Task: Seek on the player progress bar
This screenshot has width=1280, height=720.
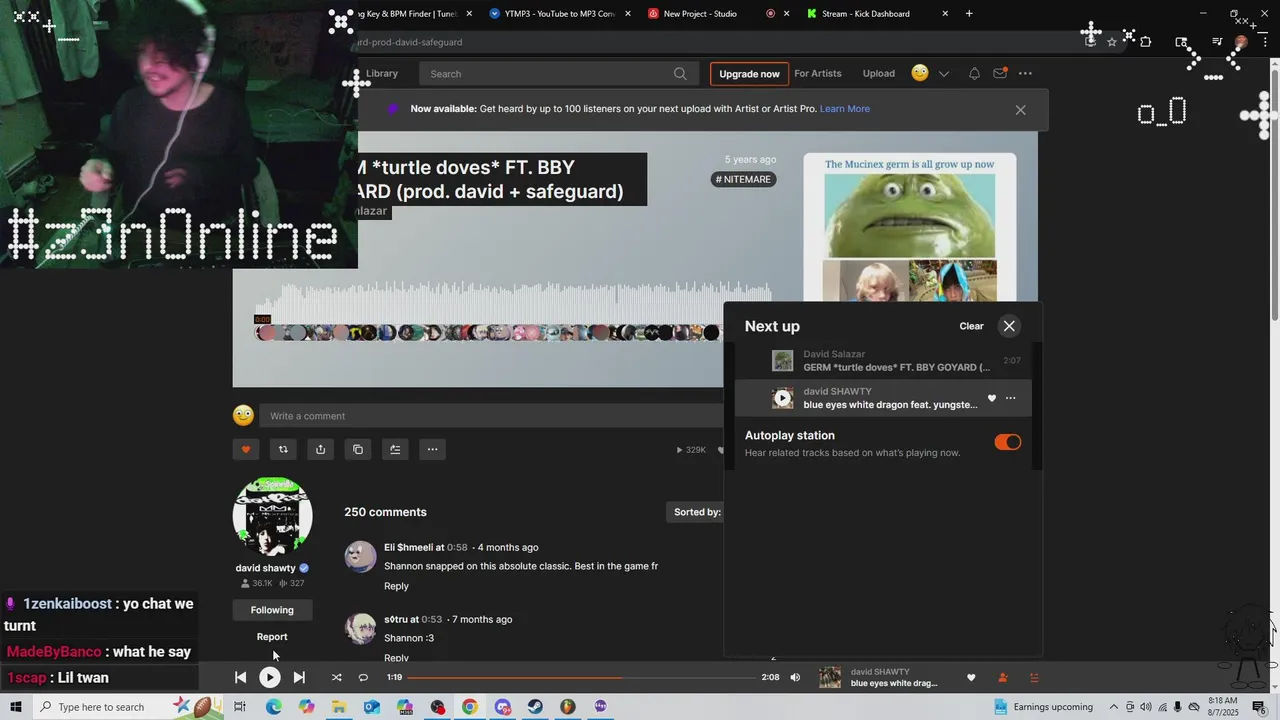Action: coord(581,677)
